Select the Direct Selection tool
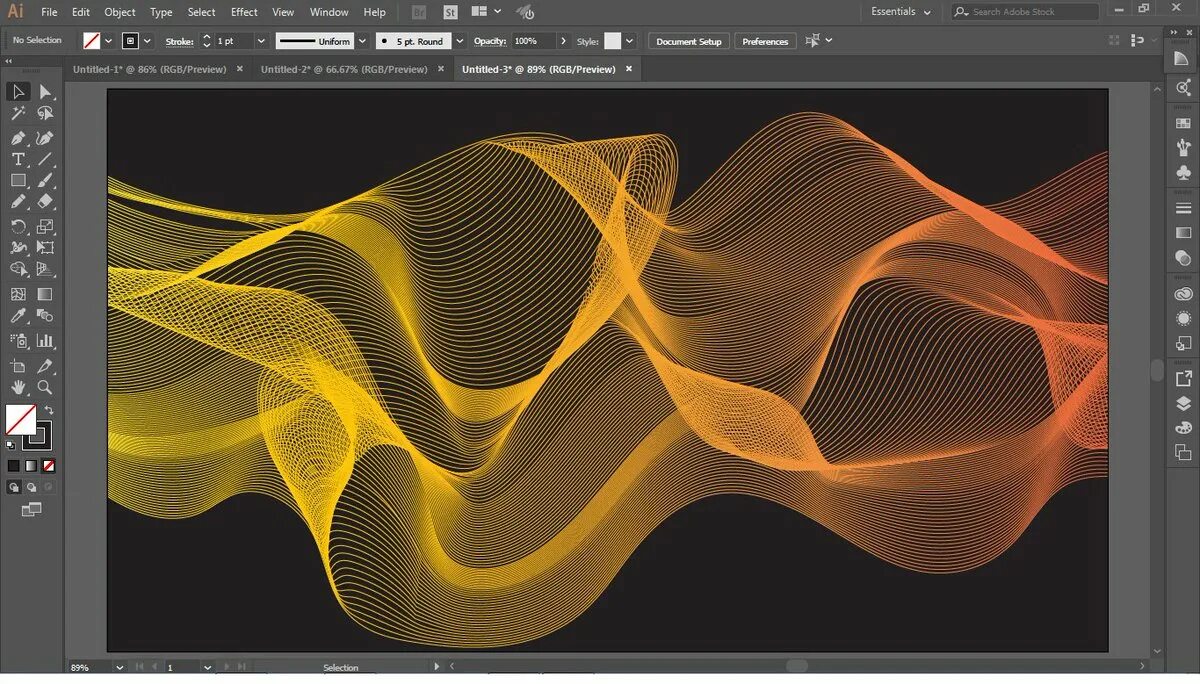1200x684 pixels. 45,92
